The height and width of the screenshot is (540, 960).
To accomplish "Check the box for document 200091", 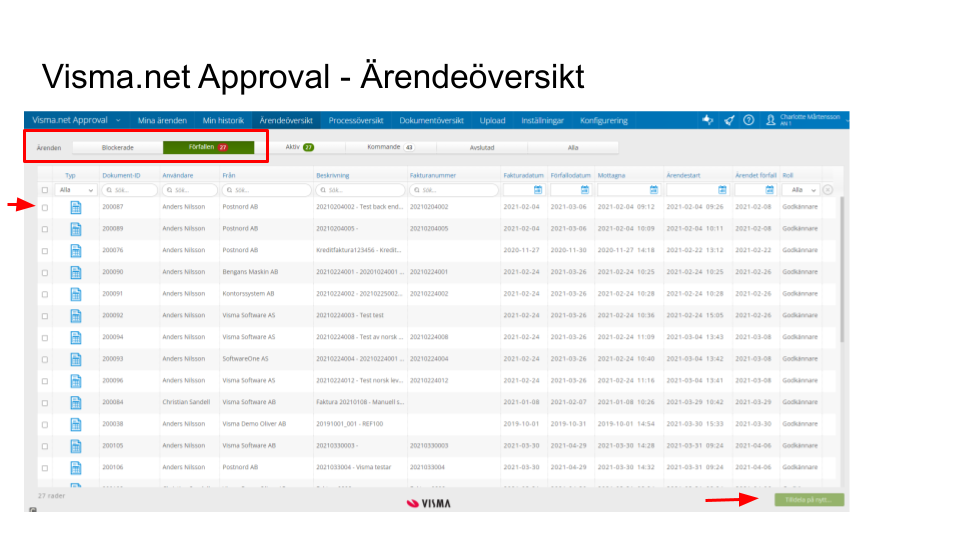I will pyautogui.click(x=45, y=294).
